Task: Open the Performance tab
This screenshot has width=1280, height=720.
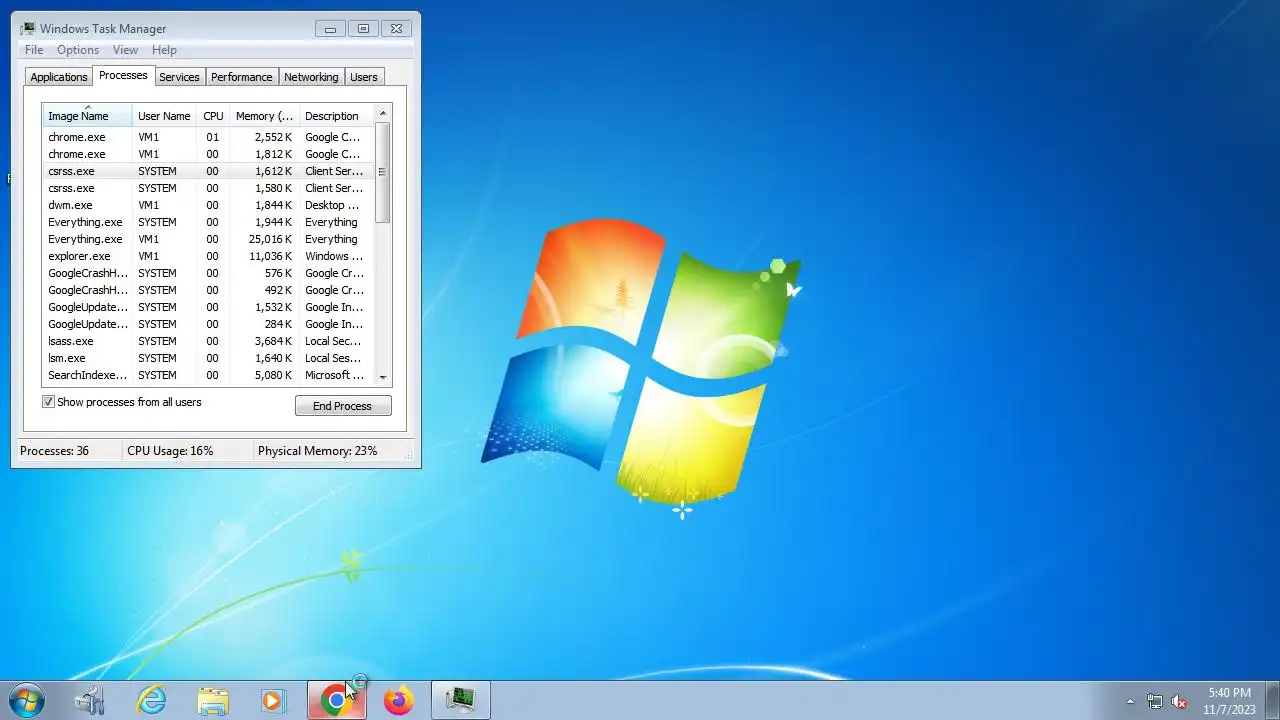Action: point(241,77)
